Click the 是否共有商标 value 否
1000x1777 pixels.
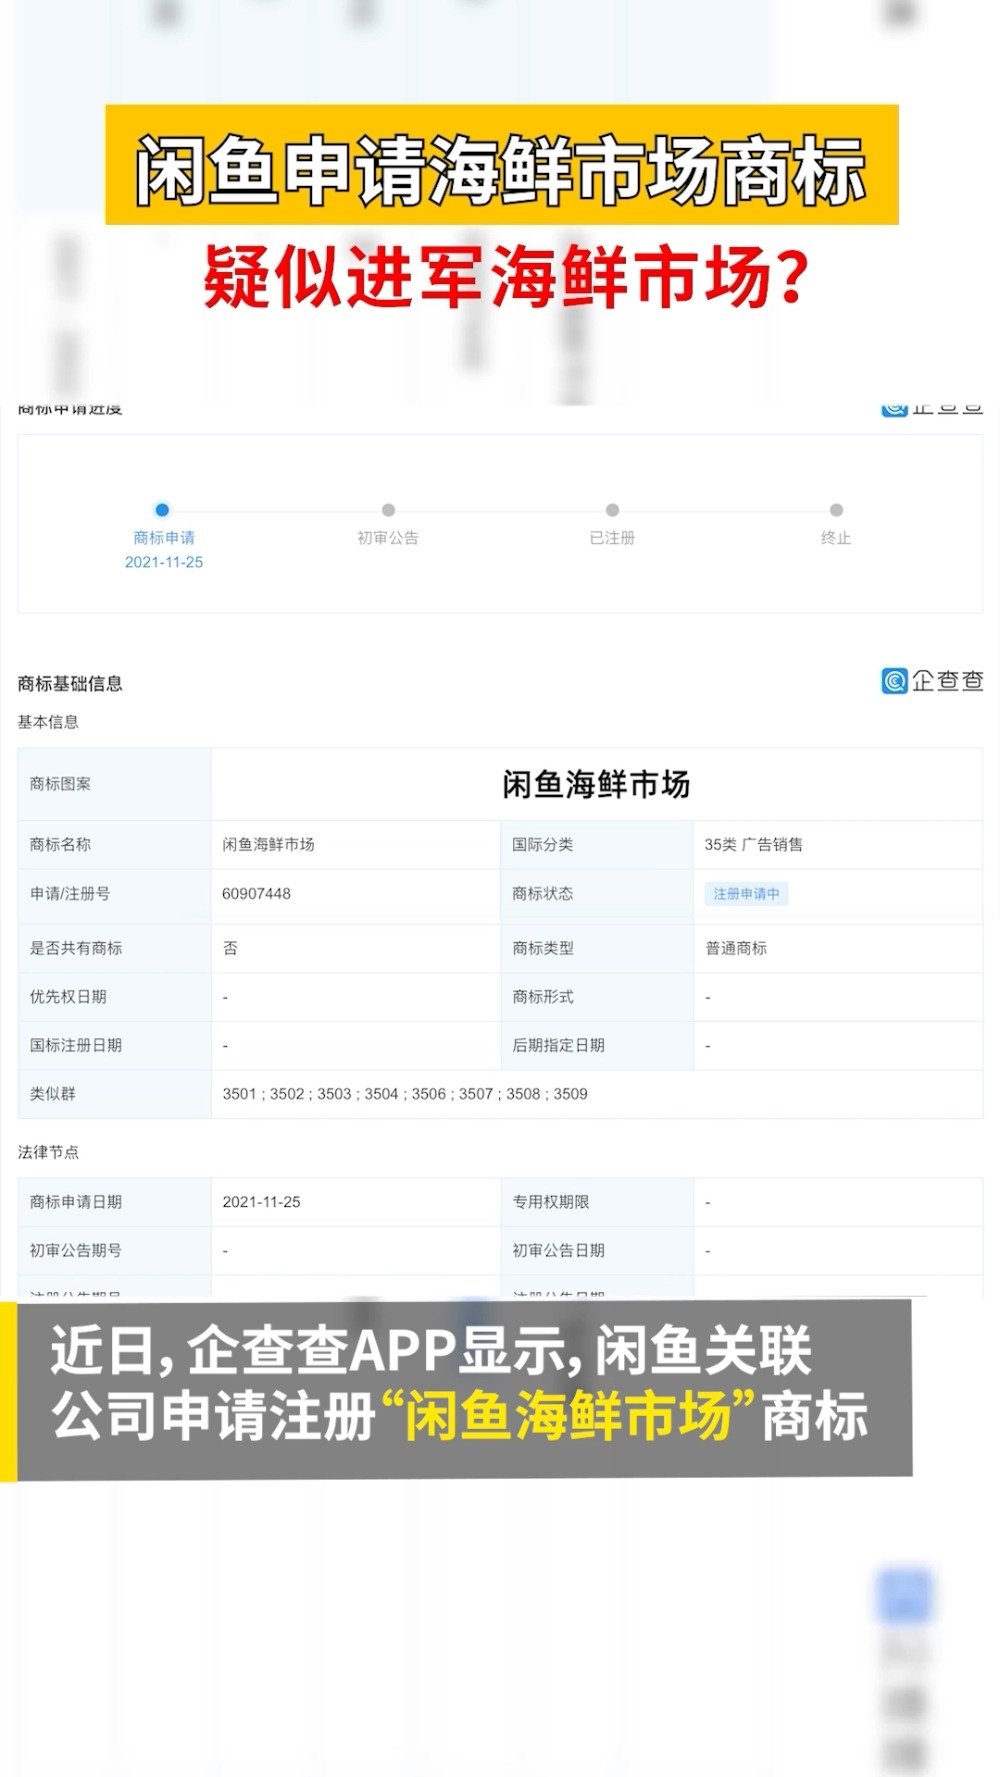230,948
